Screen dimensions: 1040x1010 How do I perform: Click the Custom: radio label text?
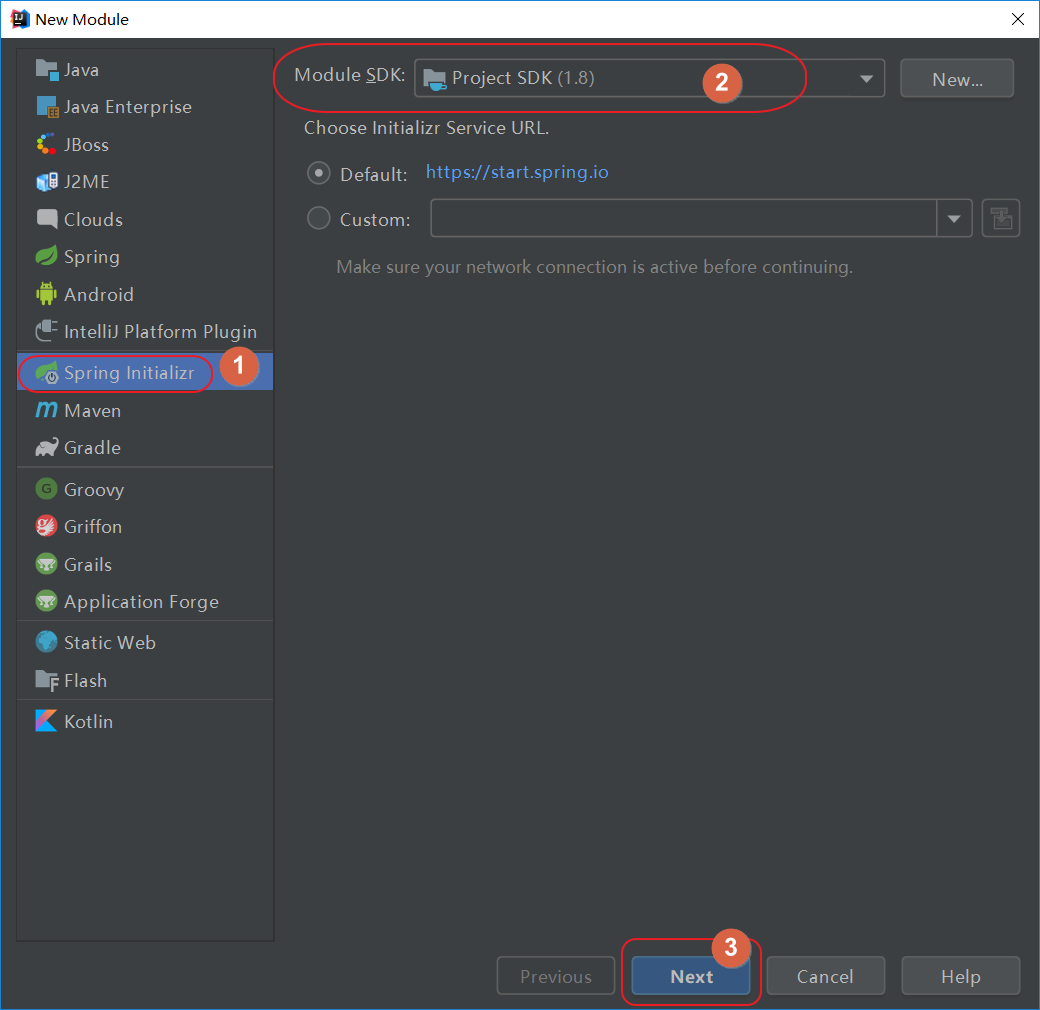pyautogui.click(x=375, y=220)
